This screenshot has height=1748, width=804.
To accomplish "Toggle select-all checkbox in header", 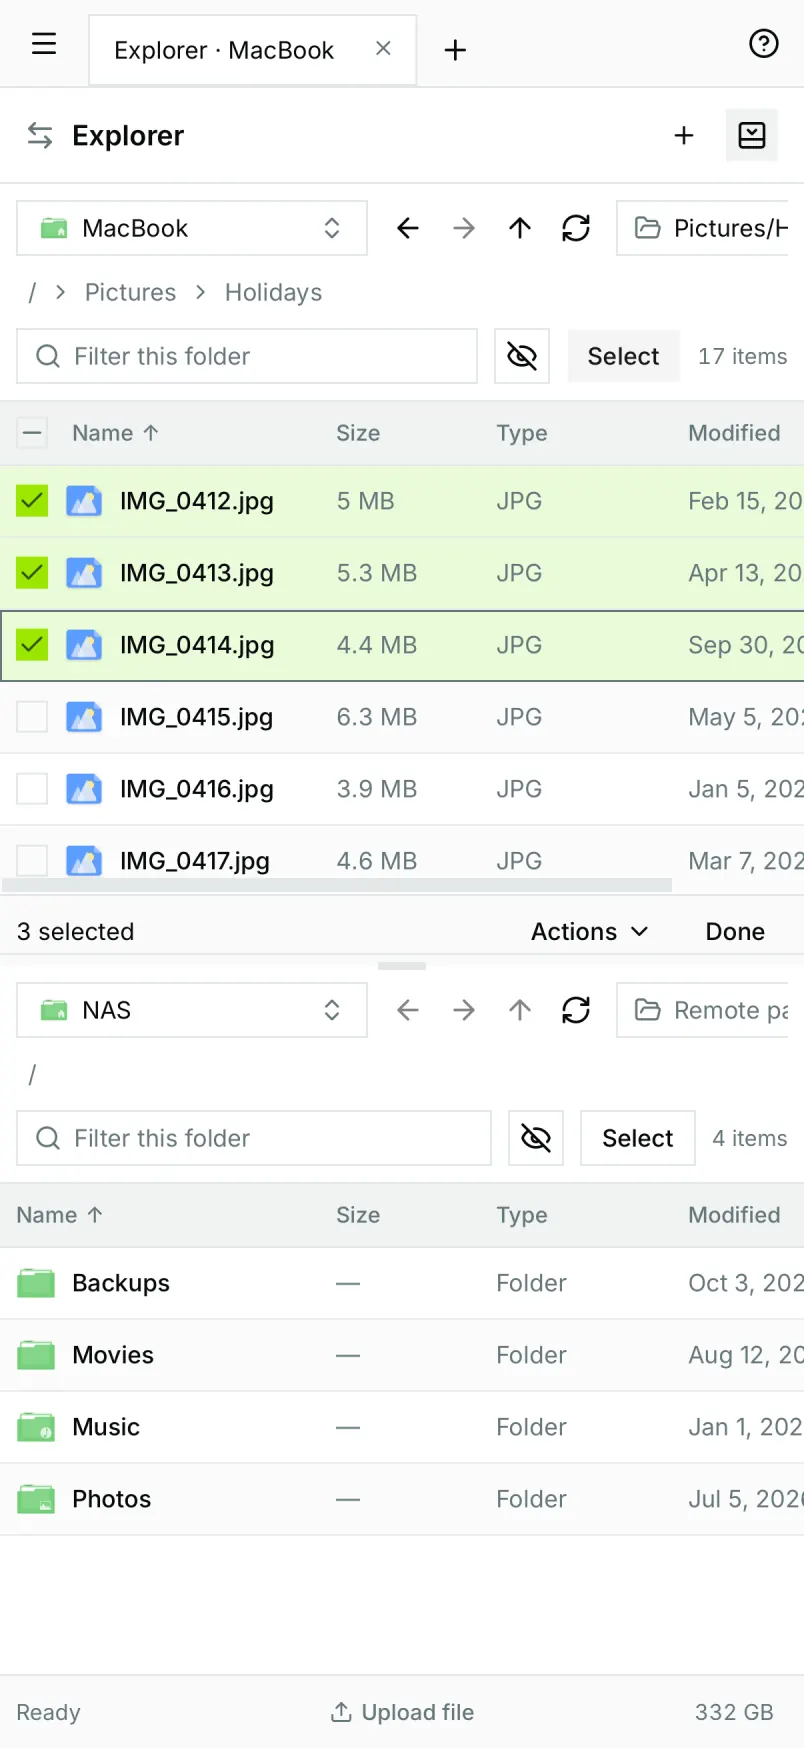I will point(32,433).
